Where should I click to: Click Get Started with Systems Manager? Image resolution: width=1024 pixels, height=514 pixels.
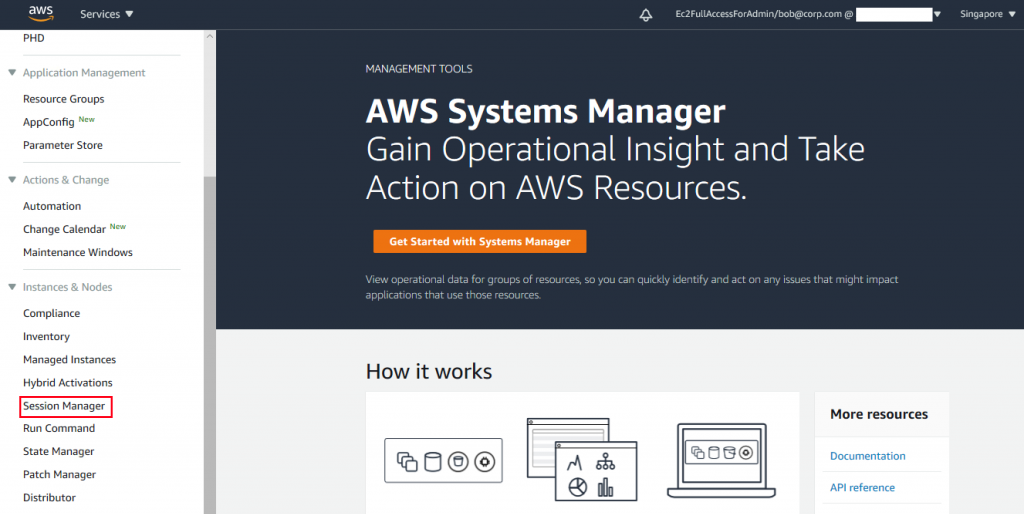pyautogui.click(x=480, y=241)
